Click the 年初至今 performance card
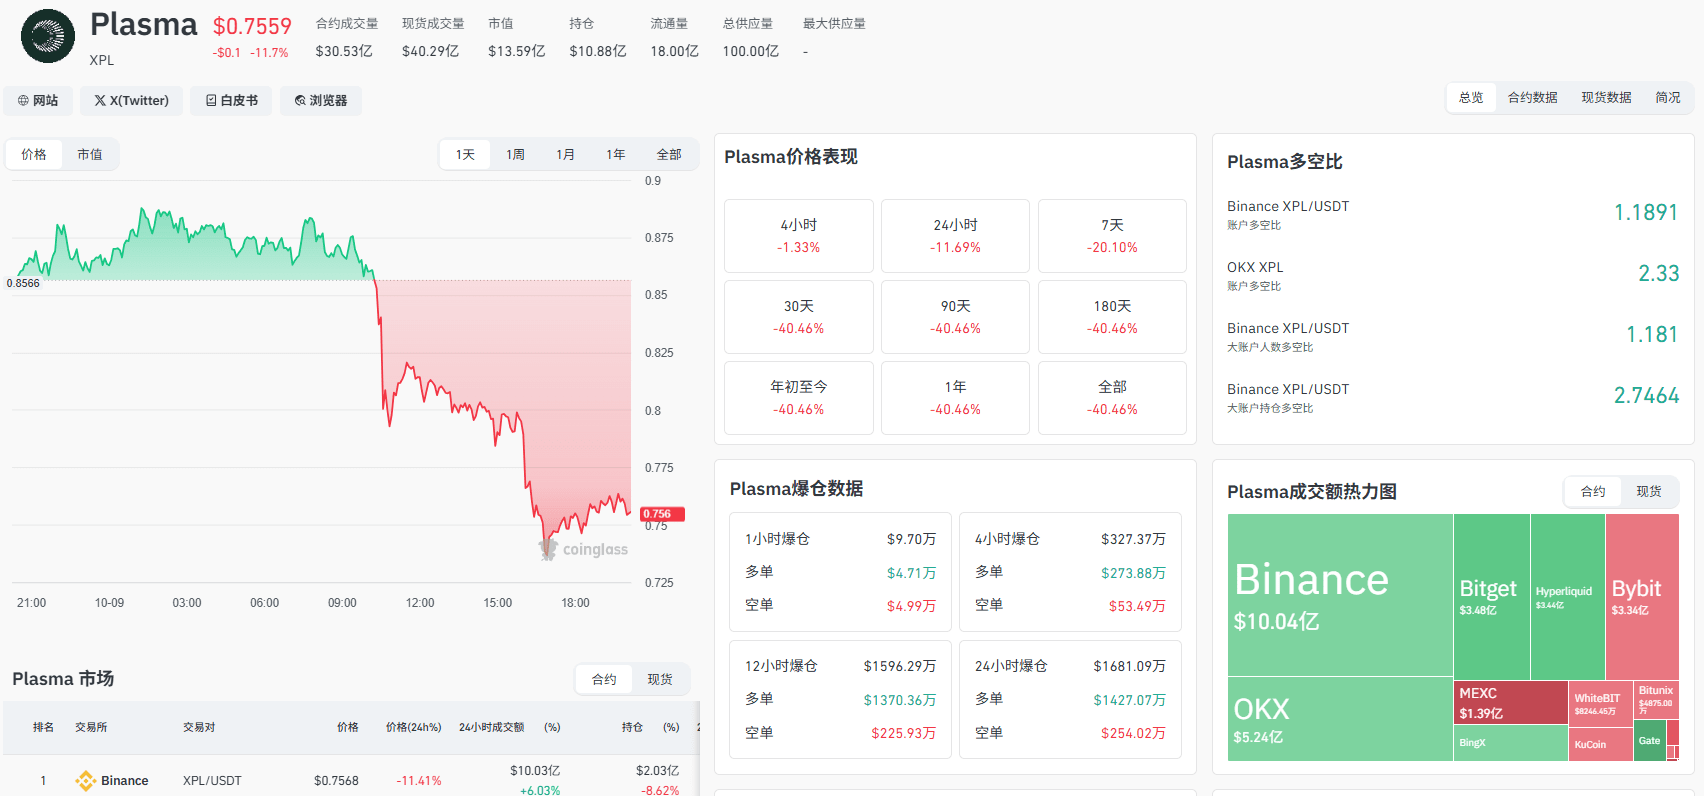Image resolution: width=1704 pixels, height=796 pixels. pyautogui.click(x=799, y=398)
